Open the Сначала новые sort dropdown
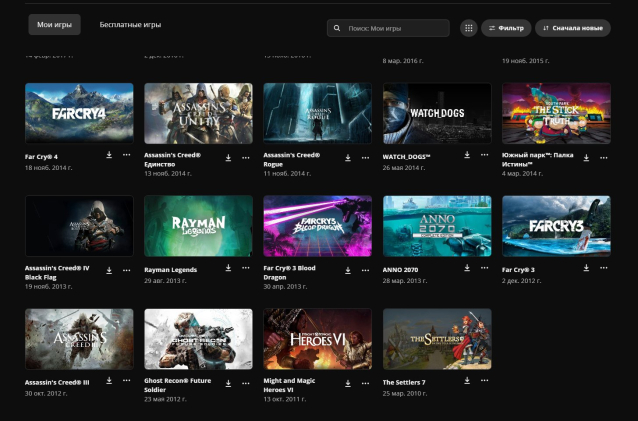 (x=573, y=28)
